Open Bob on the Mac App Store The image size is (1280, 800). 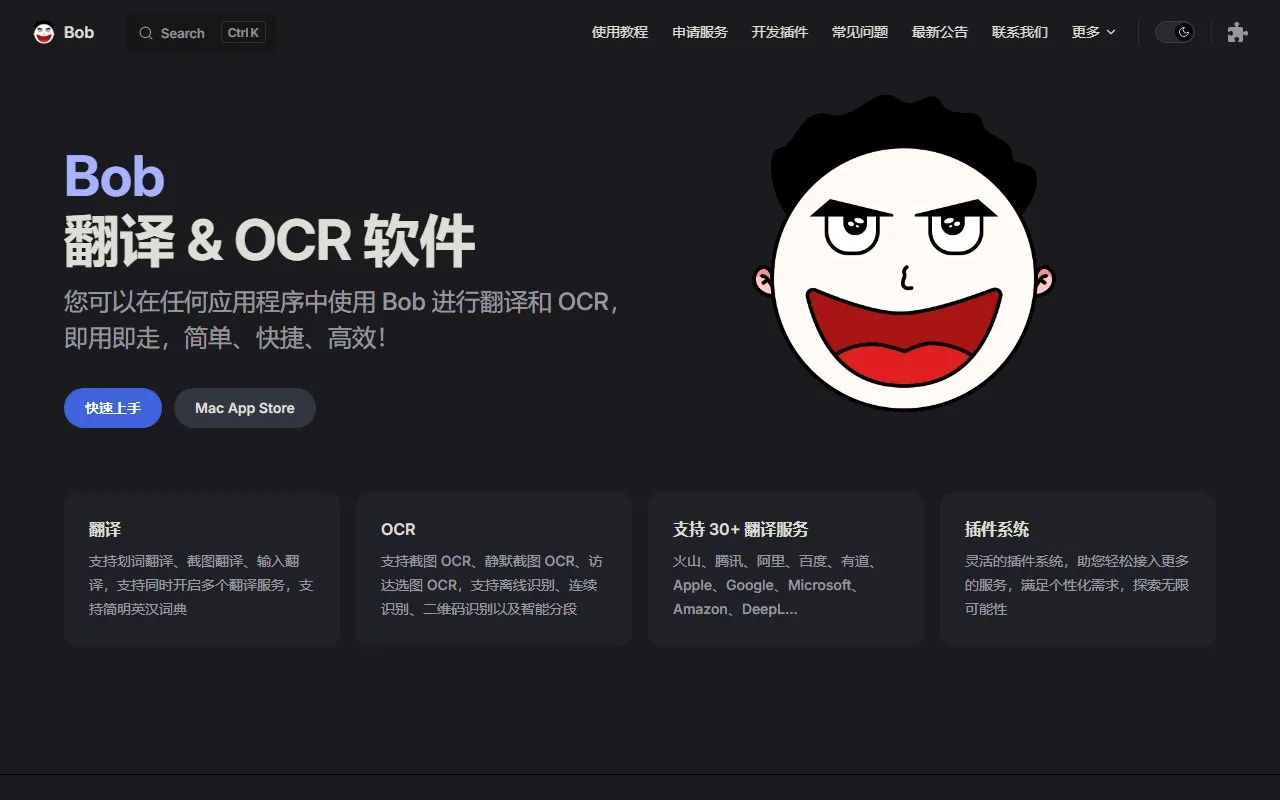[244, 408]
